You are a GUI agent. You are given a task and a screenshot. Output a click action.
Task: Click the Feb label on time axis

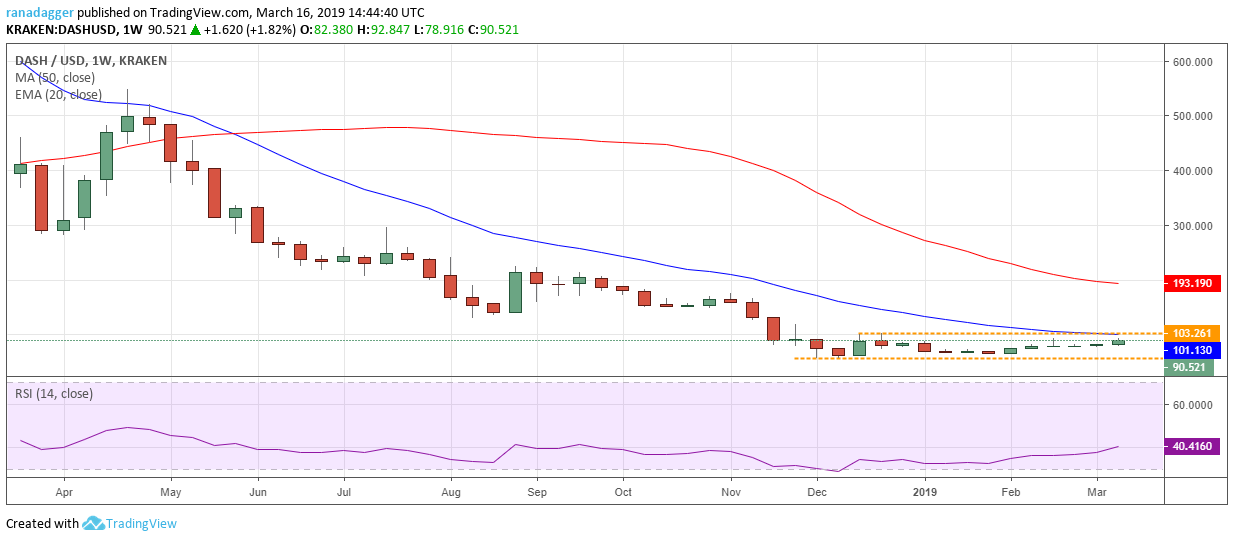click(x=1011, y=492)
